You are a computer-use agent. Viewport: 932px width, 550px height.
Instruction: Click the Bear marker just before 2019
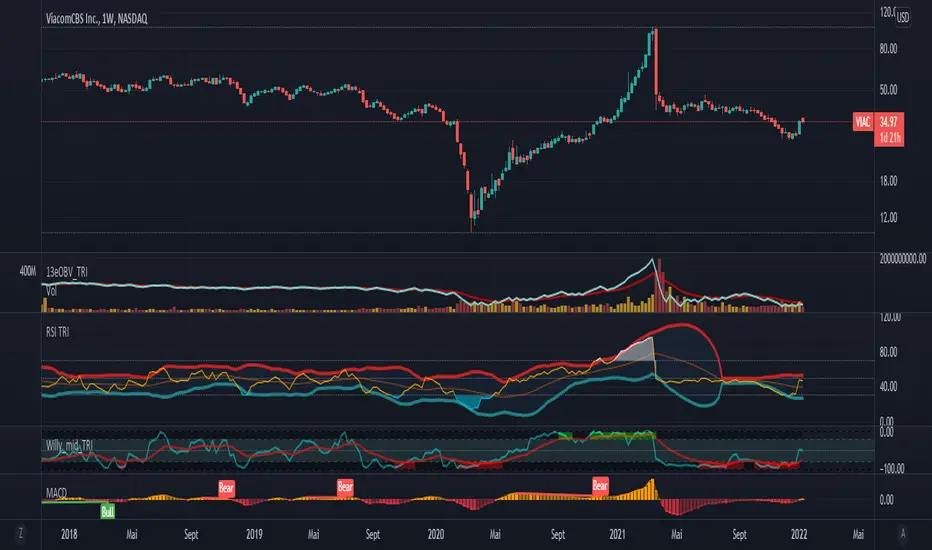tap(226, 488)
